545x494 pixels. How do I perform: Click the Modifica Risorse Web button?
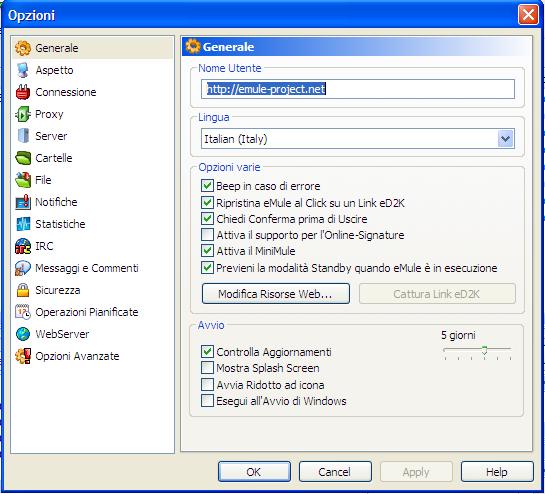(x=276, y=294)
